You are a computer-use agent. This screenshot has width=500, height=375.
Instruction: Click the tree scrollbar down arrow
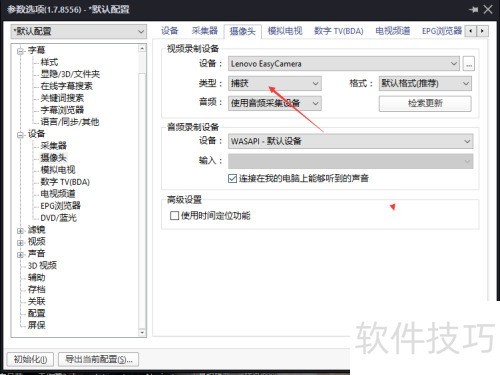click(x=142, y=332)
